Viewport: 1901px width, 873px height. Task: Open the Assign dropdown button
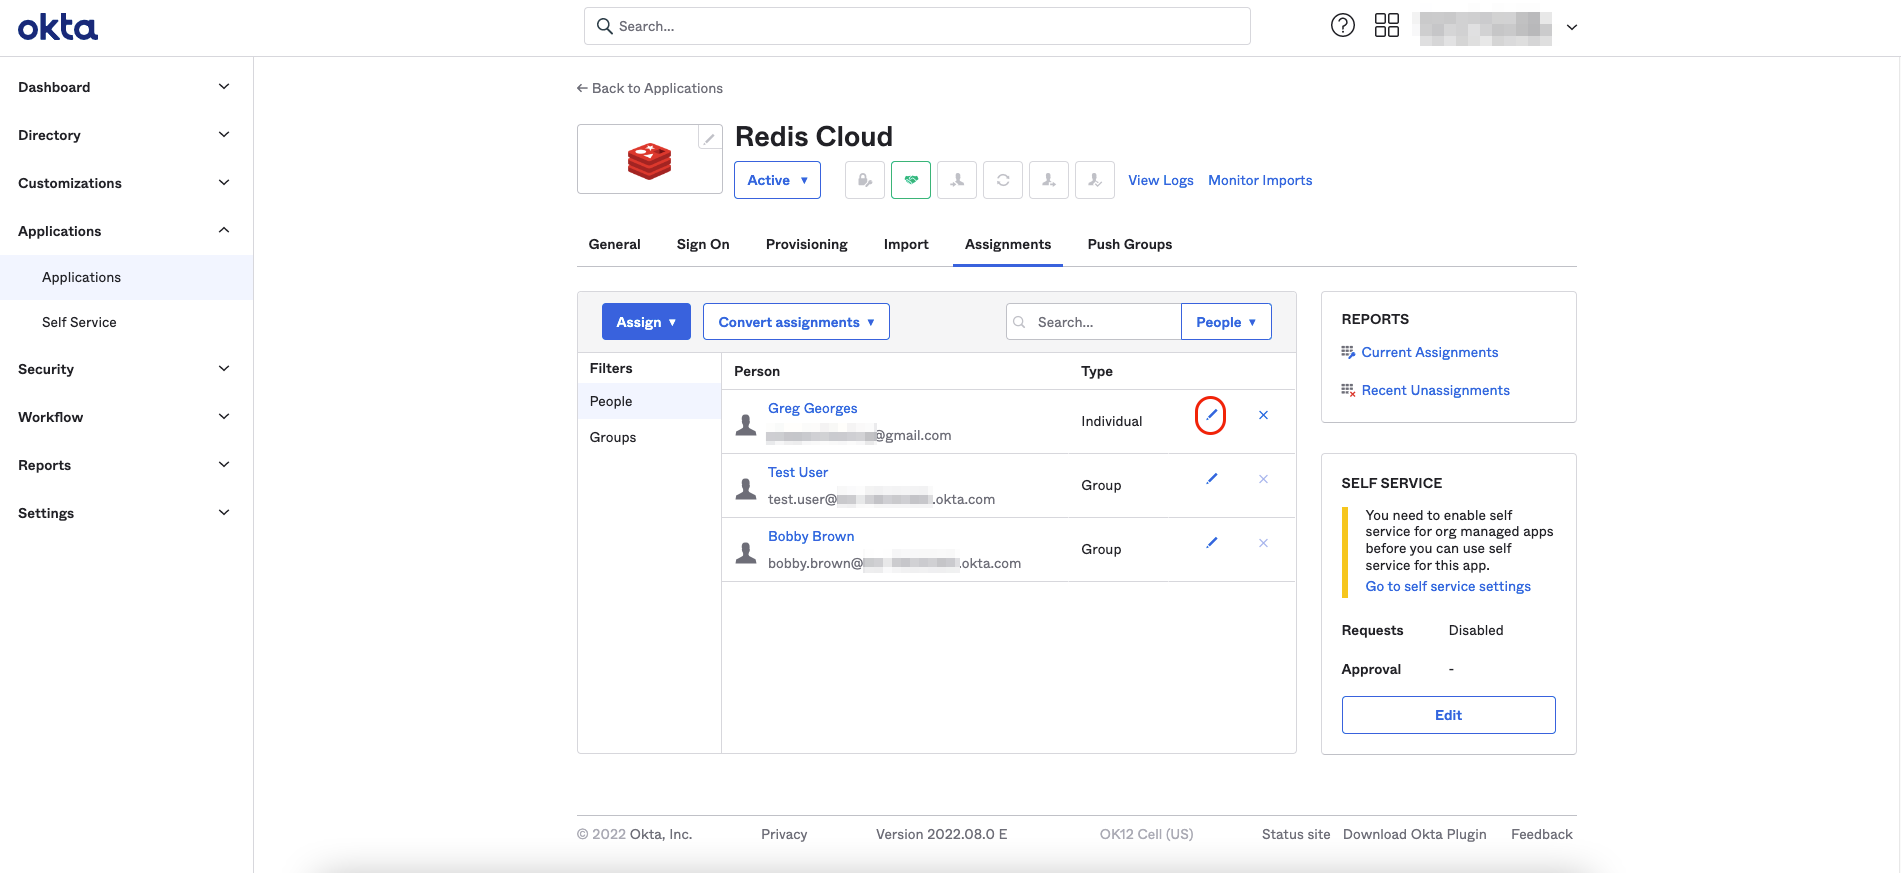pos(646,322)
